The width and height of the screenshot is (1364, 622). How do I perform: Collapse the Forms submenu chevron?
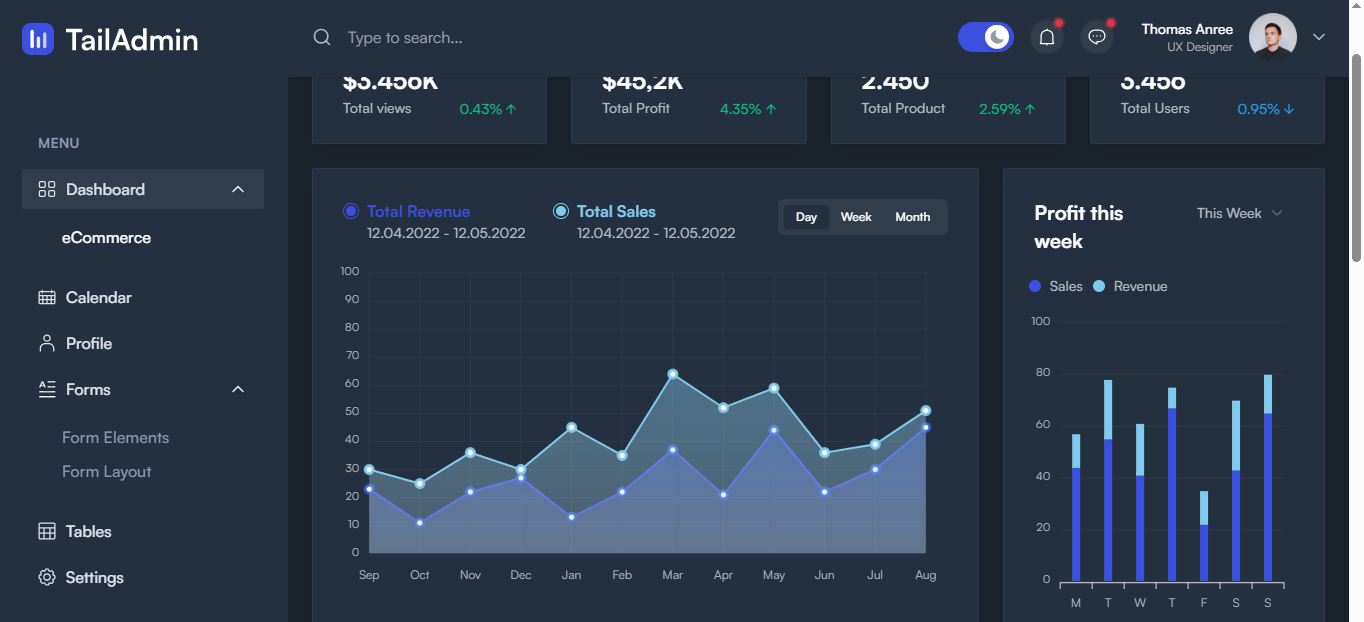coord(238,389)
